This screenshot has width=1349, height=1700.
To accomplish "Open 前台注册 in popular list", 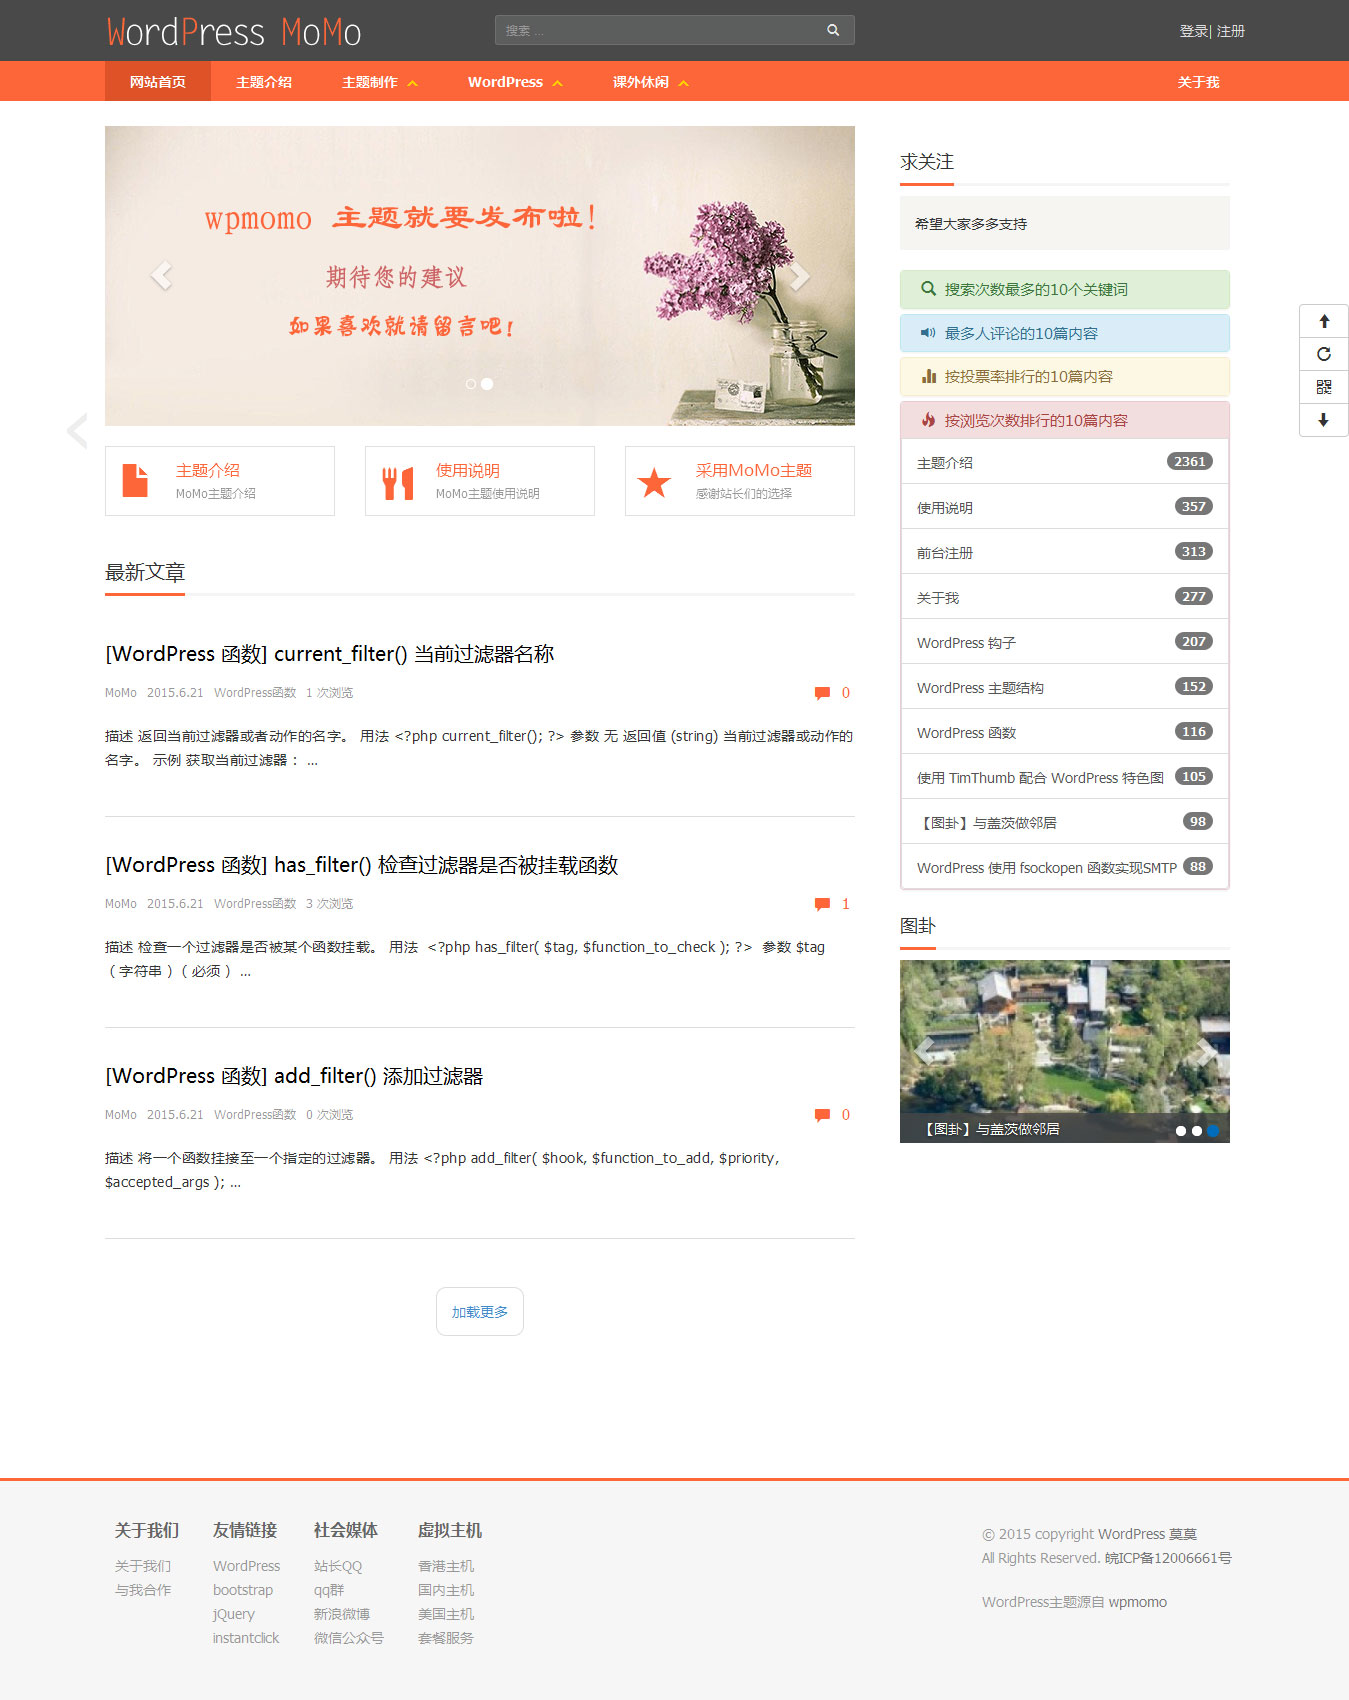I will click(1065, 552).
